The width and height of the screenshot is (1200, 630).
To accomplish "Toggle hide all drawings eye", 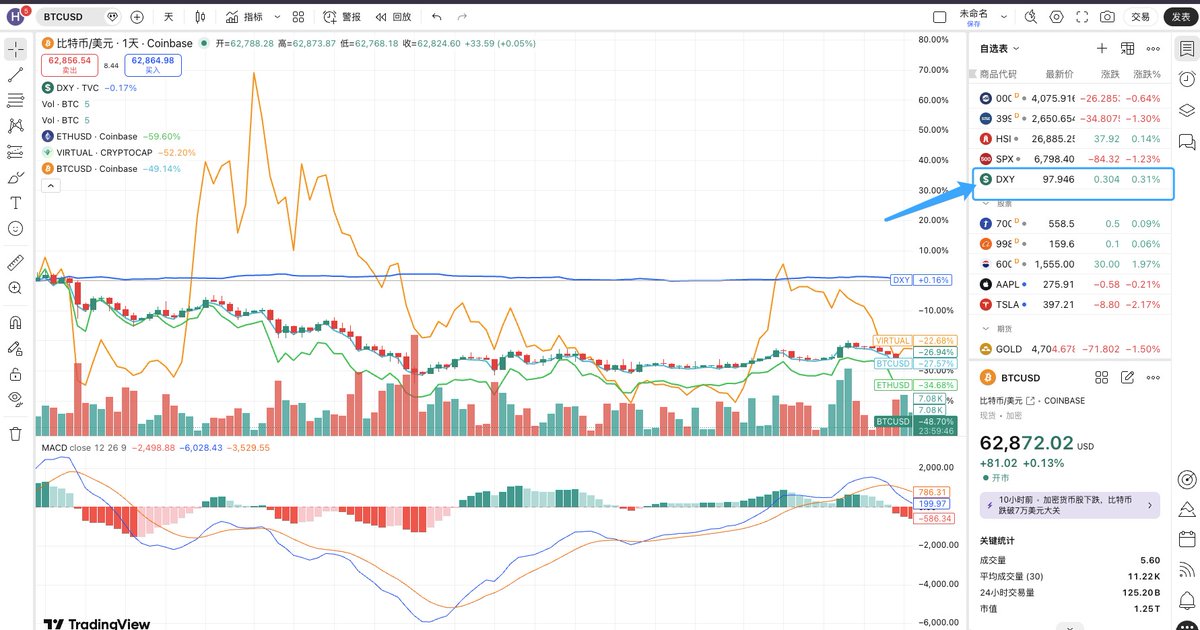I will (x=15, y=399).
